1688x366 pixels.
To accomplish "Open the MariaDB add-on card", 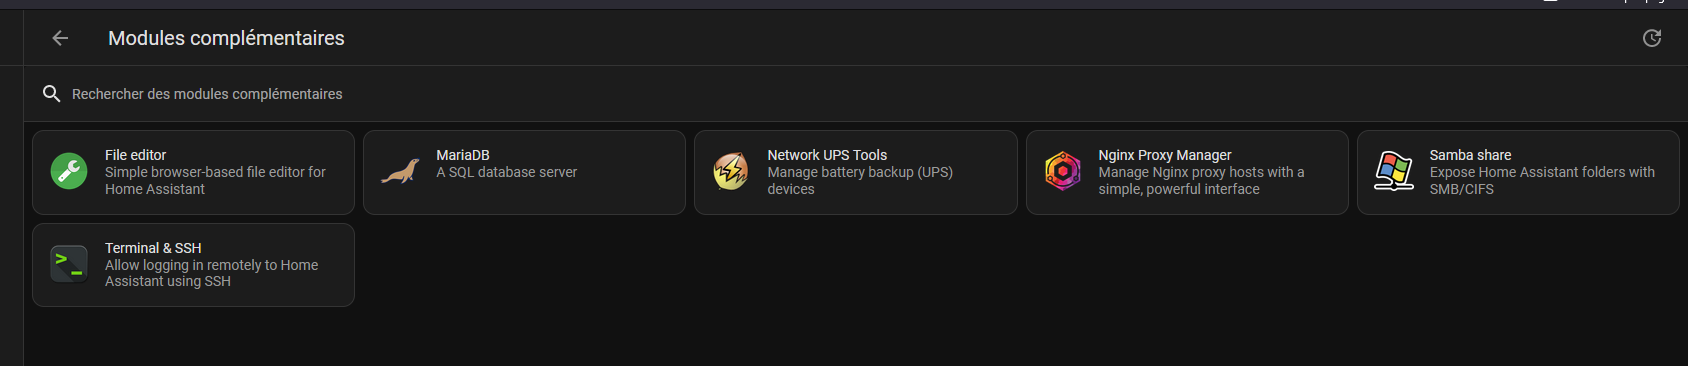I will pos(524,172).
